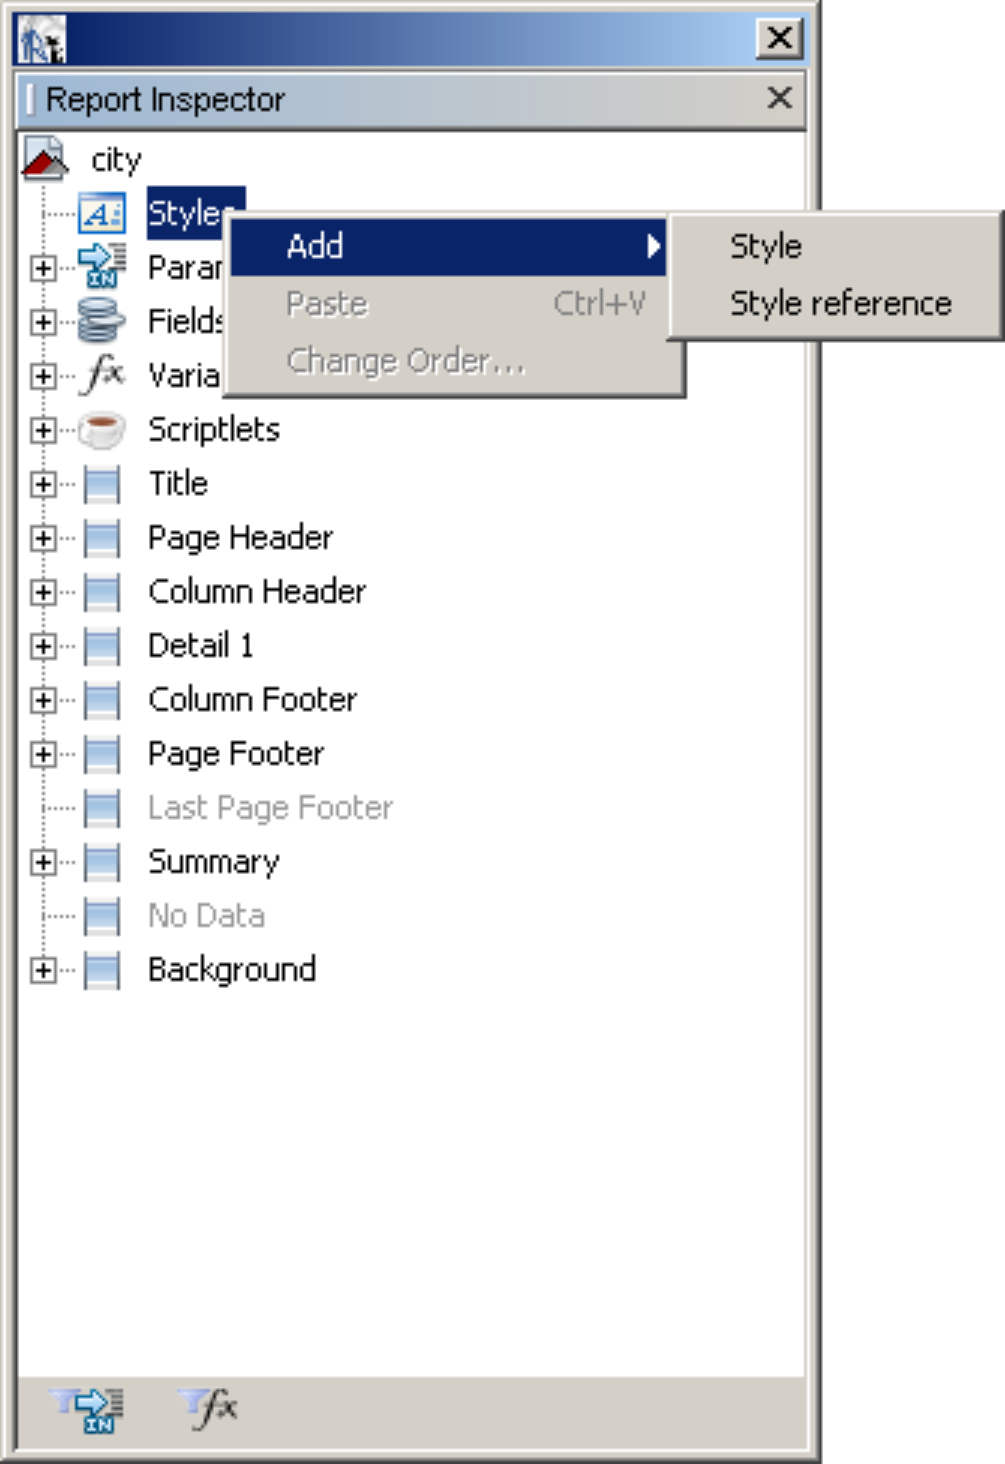The image size is (1005, 1464).
Task: Choose Style from the Add submenu
Action: 765,246
